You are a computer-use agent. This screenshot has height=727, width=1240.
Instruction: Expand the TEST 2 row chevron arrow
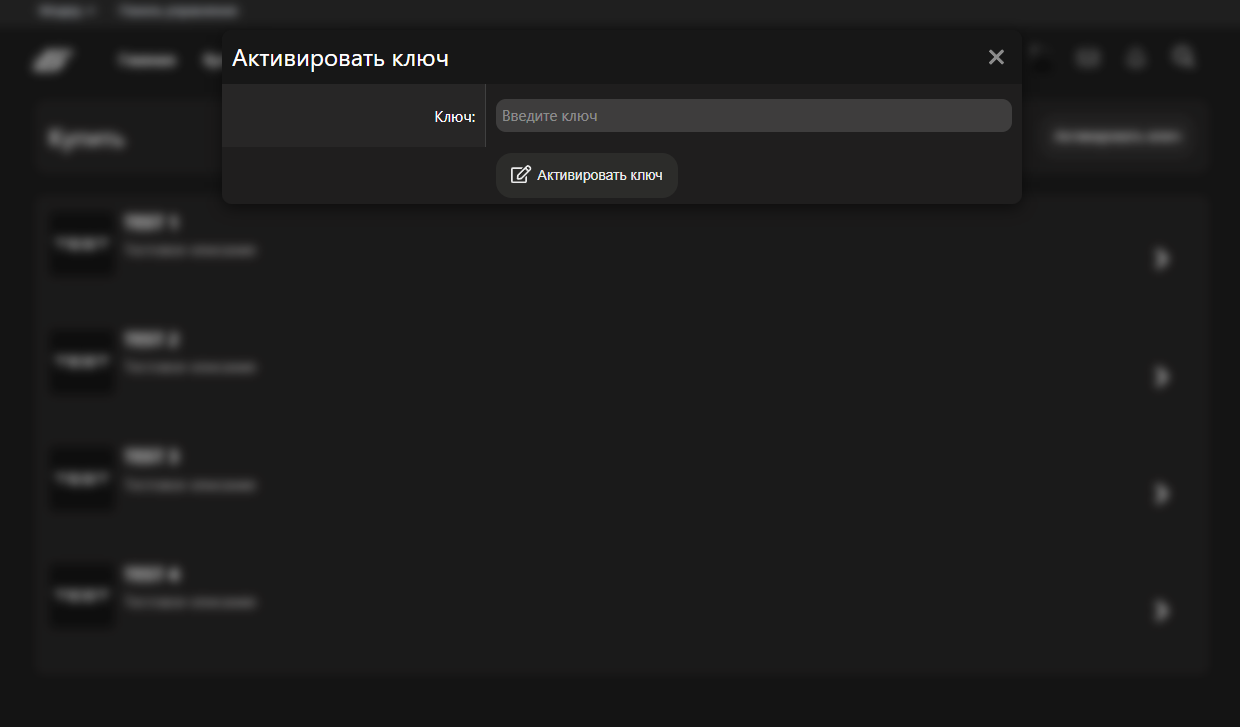click(1161, 377)
